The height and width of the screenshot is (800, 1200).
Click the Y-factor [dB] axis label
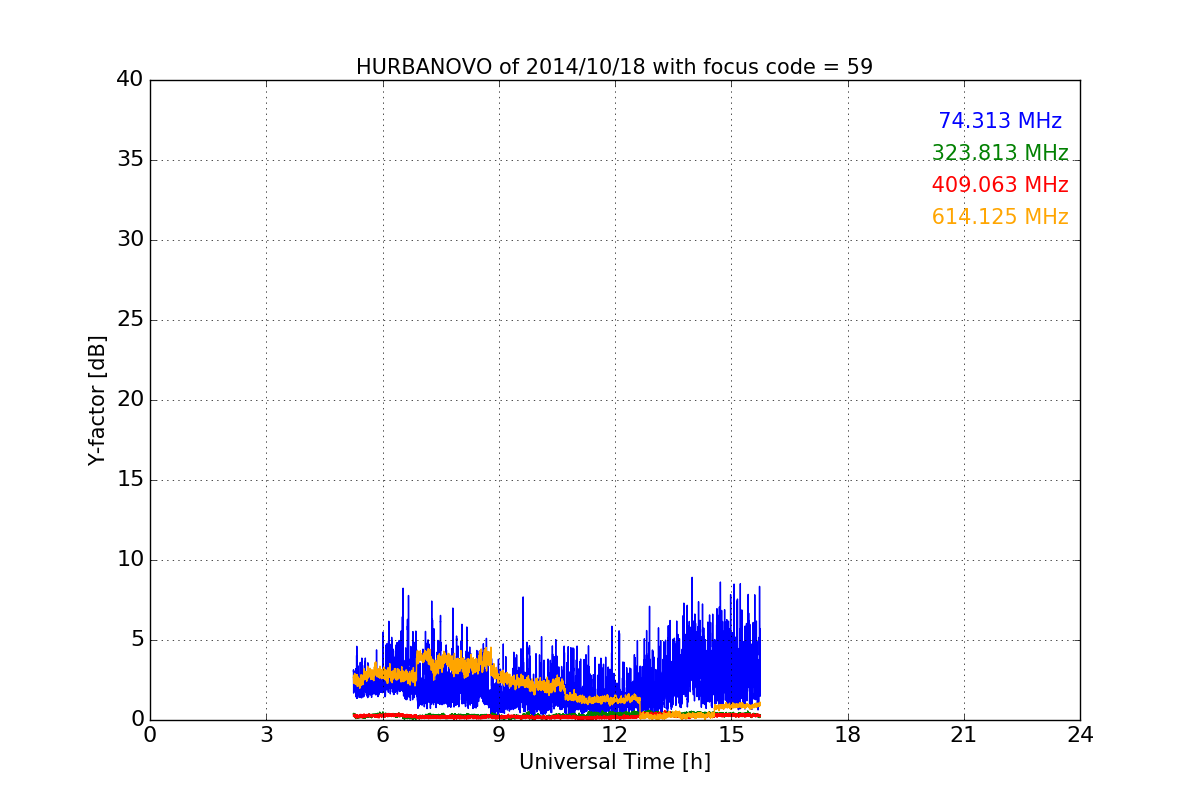[97, 400]
